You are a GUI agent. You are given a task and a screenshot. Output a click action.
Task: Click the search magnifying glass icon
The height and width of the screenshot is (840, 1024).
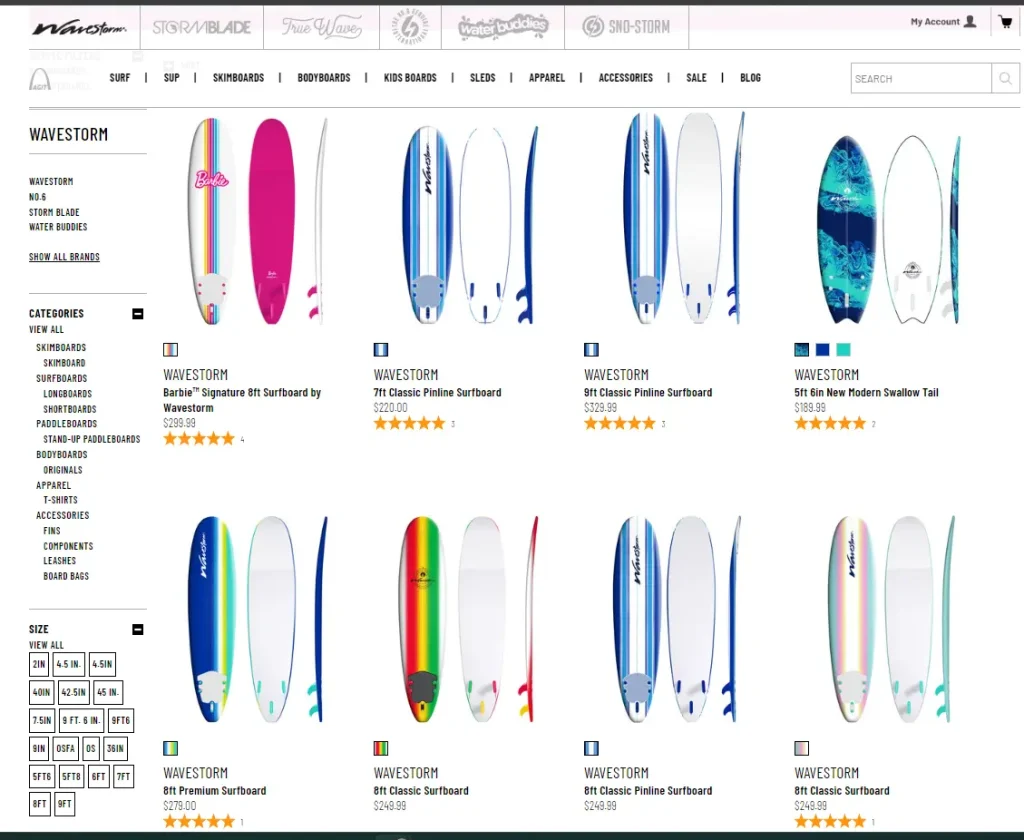[x=1005, y=79]
